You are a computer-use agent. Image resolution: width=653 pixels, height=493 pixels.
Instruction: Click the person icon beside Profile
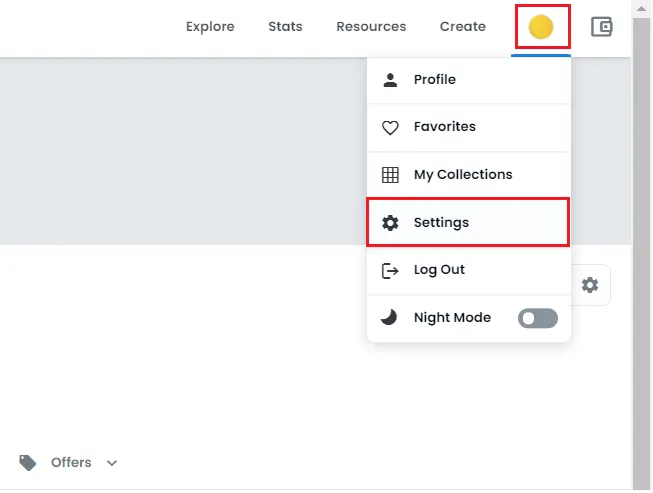pyautogui.click(x=390, y=80)
